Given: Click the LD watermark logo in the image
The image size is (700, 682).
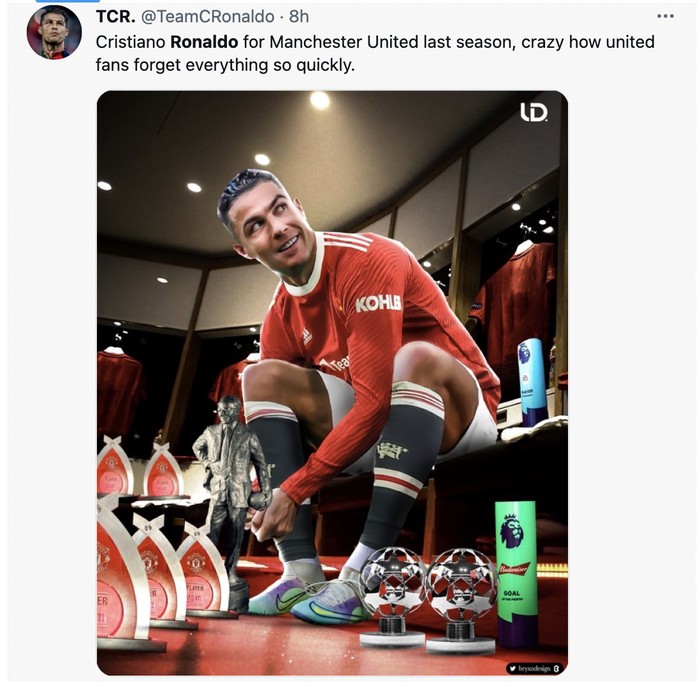Looking at the screenshot, I should 533,112.
